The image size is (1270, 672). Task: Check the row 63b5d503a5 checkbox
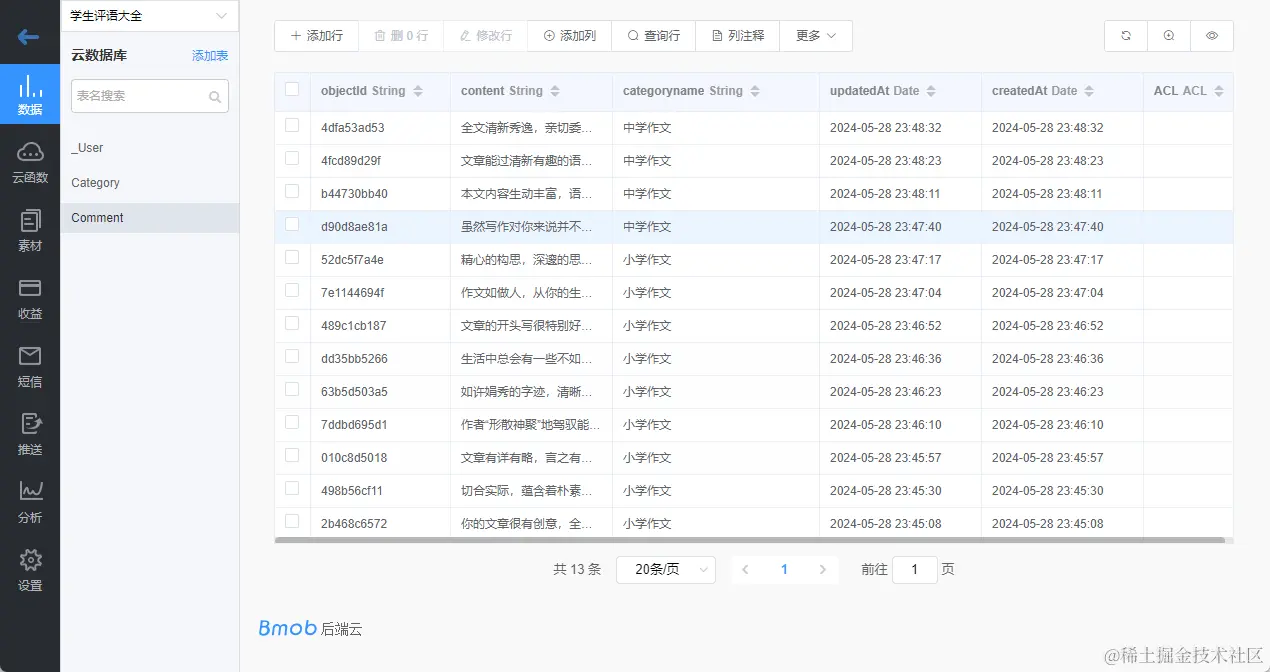point(292,389)
